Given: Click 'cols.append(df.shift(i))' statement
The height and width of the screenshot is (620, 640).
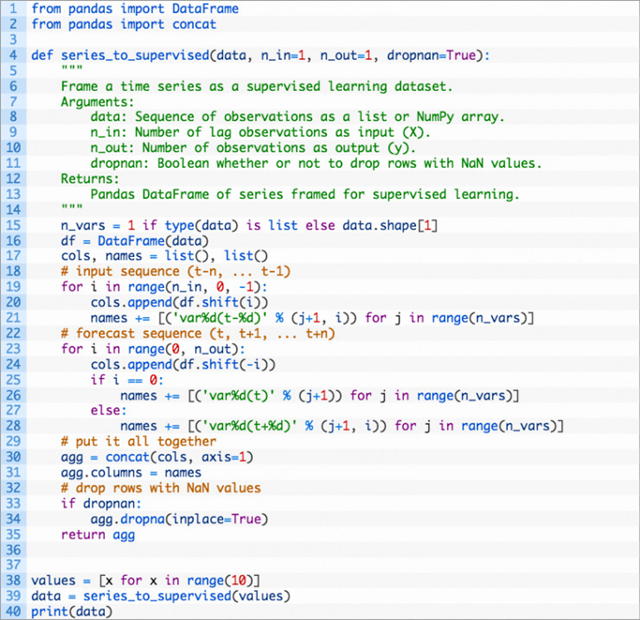Looking at the screenshot, I should 180,303.
